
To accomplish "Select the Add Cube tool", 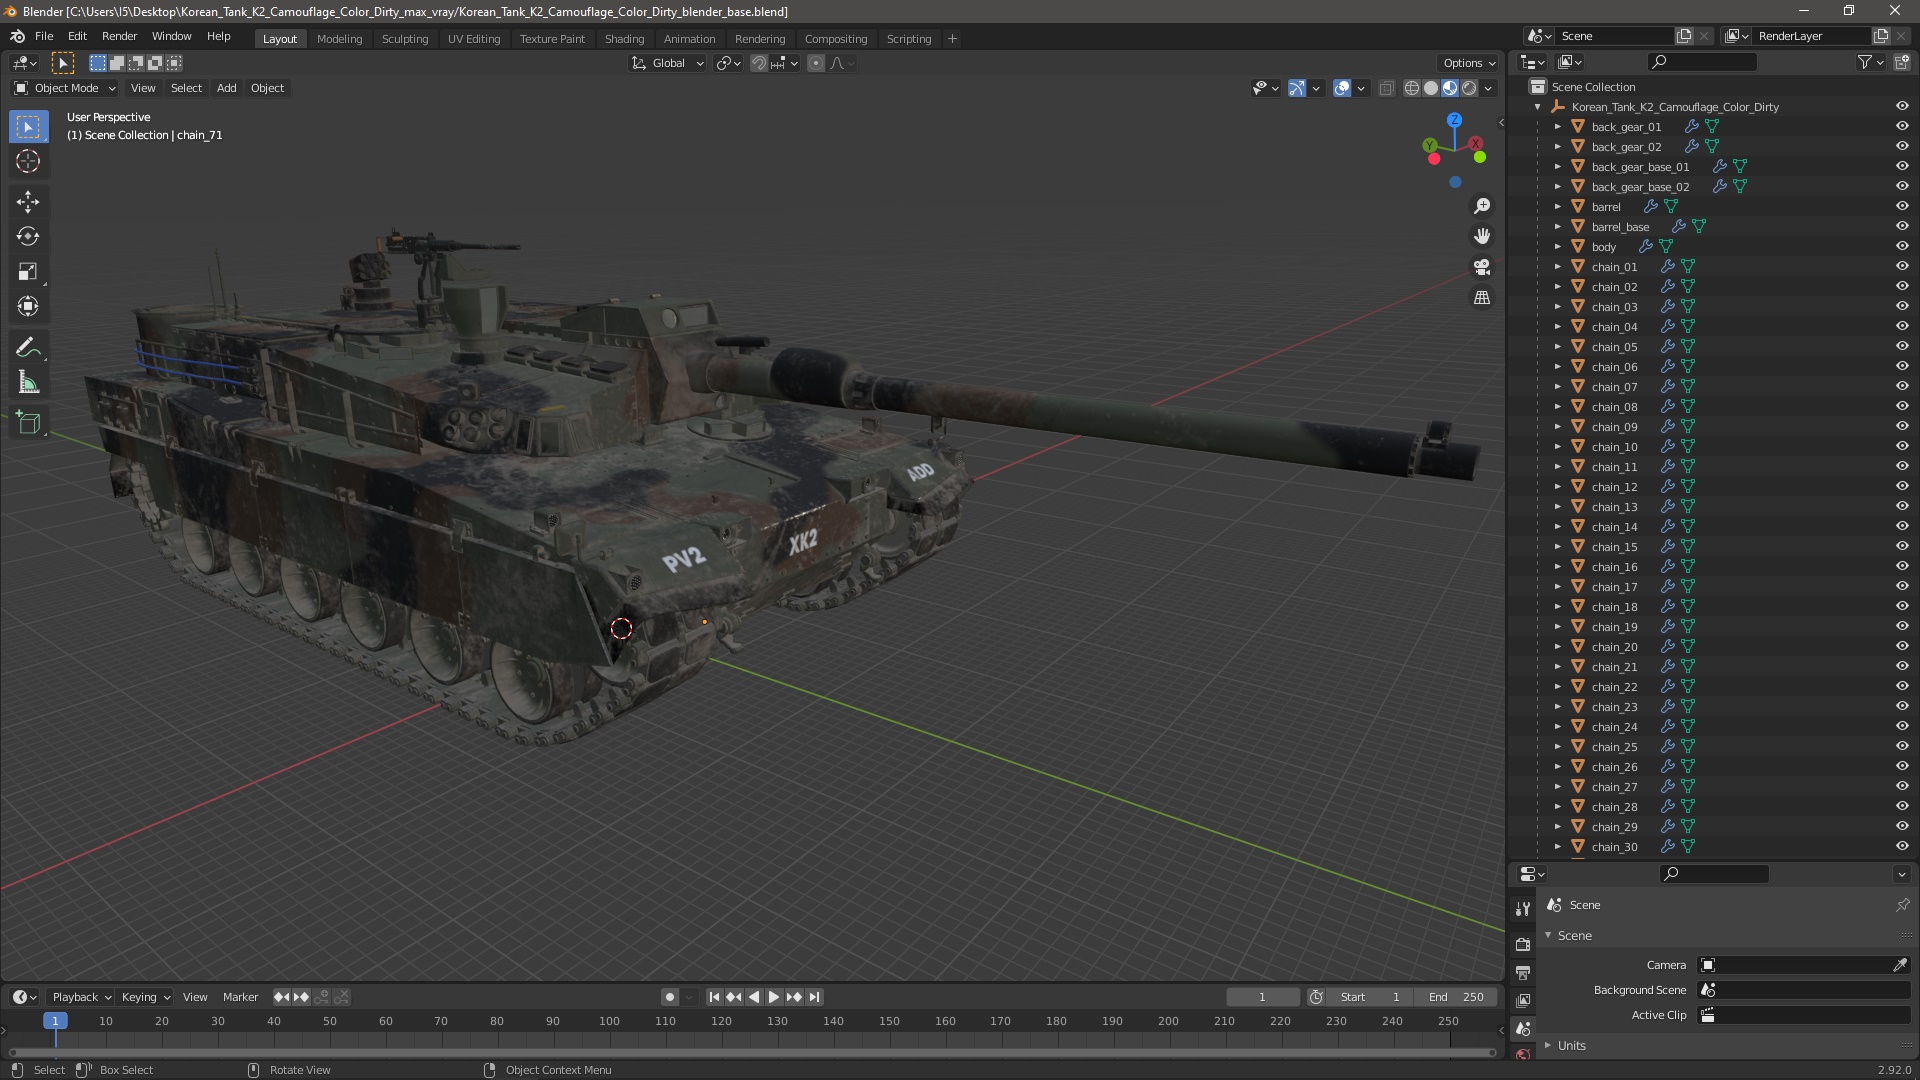I will pos(28,424).
